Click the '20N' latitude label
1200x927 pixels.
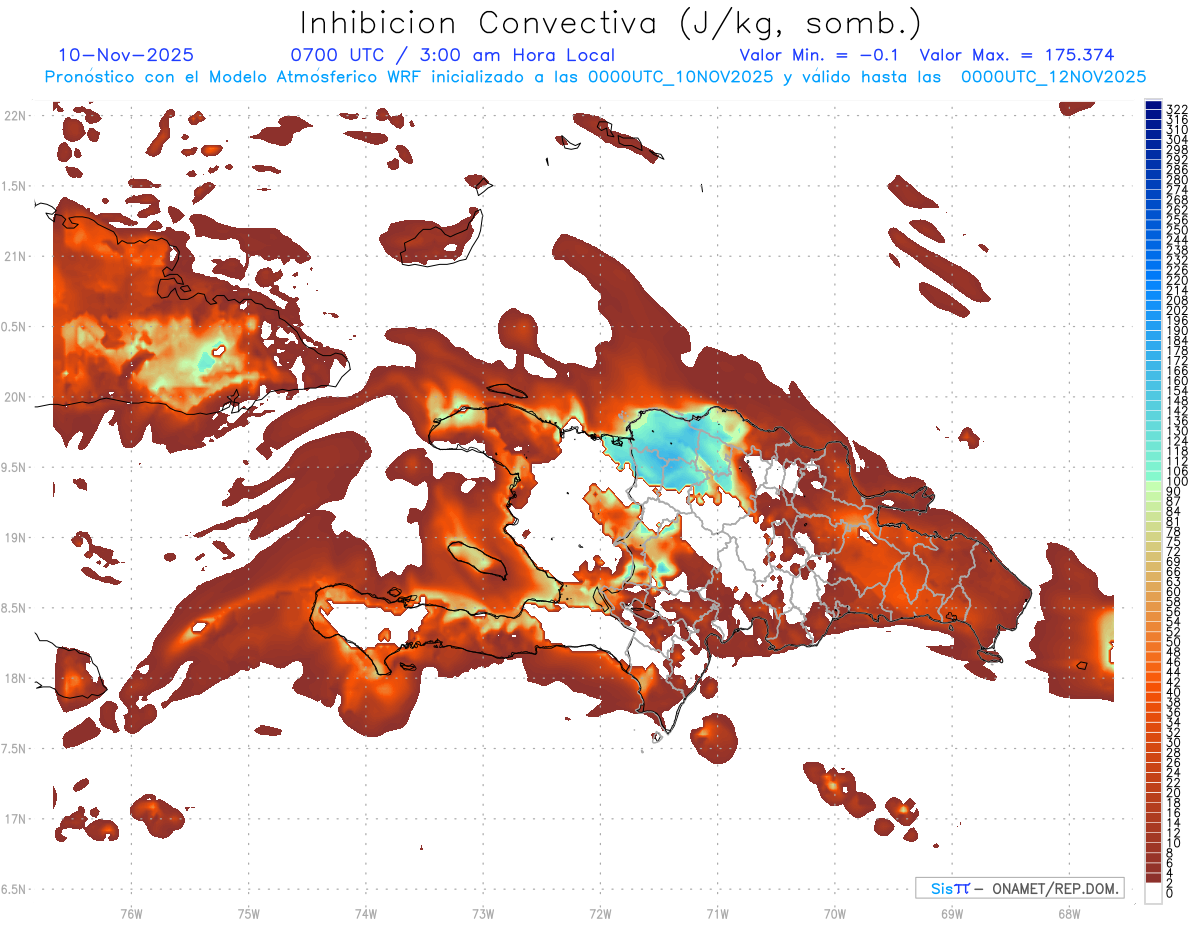click(x=14, y=397)
